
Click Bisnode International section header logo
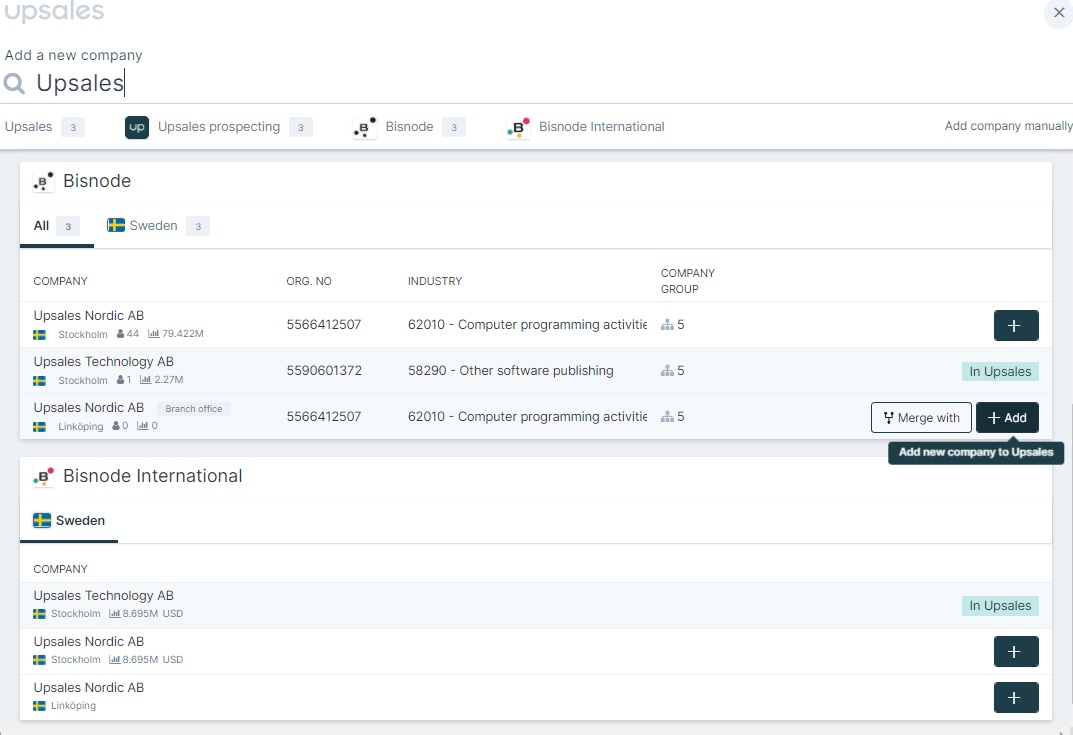(x=43, y=476)
